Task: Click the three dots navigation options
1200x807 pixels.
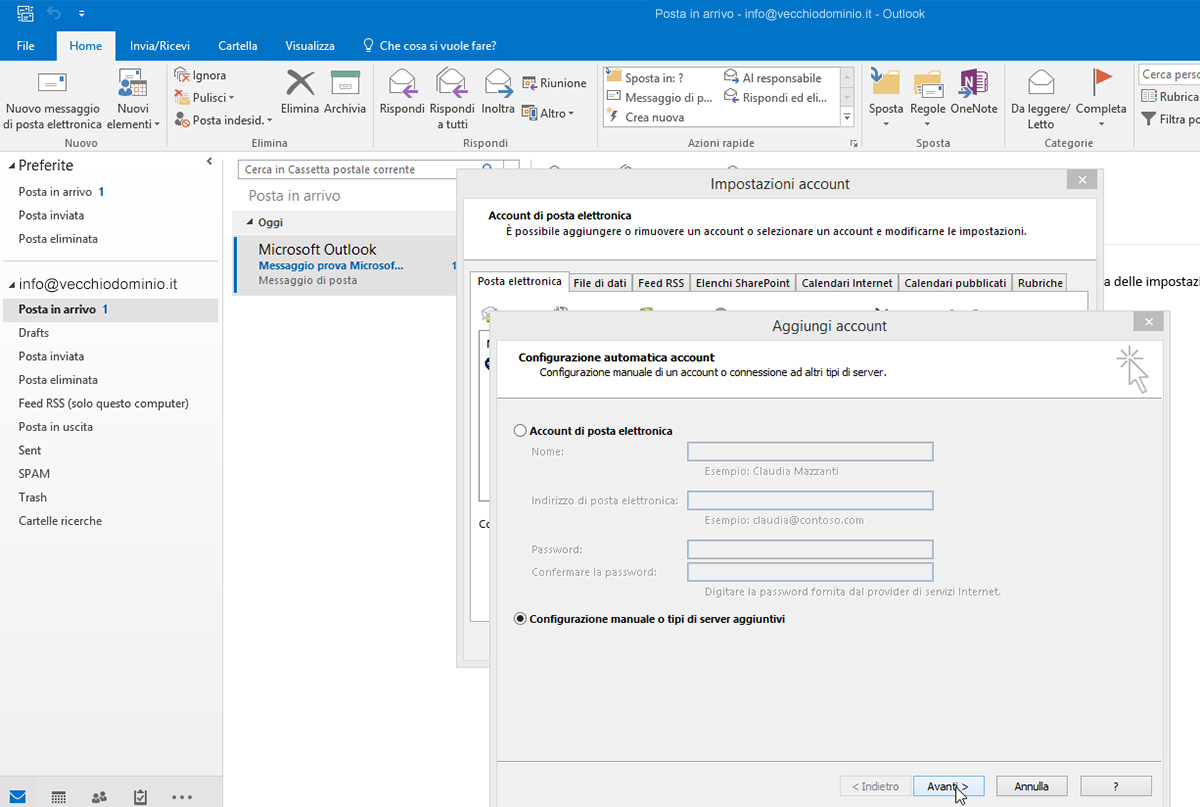Action: point(182,797)
